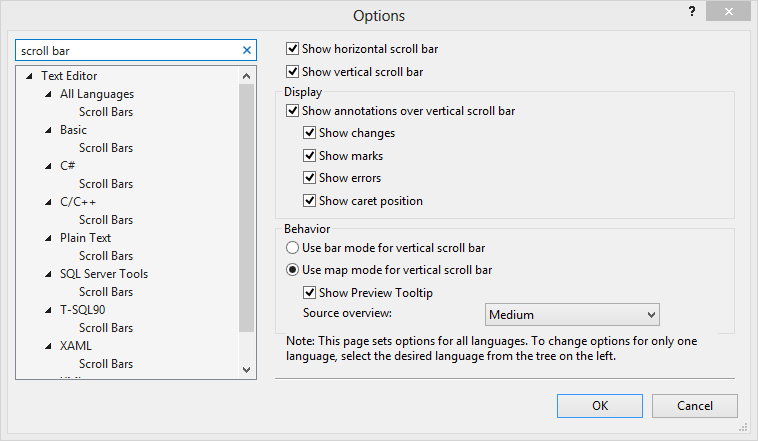This screenshot has width=758, height=441.
Task: Toggle the Show changes checkbox
Action: coord(310,133)
